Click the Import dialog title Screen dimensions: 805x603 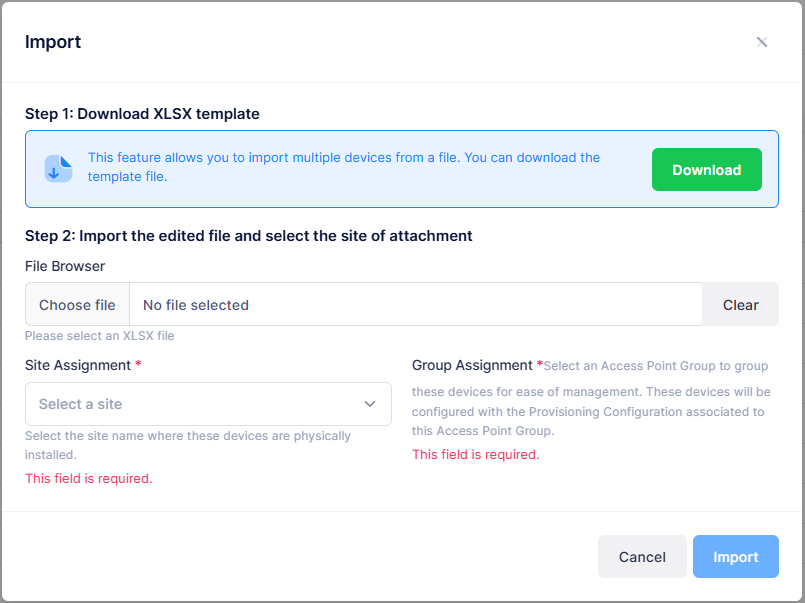click(53, 42)
